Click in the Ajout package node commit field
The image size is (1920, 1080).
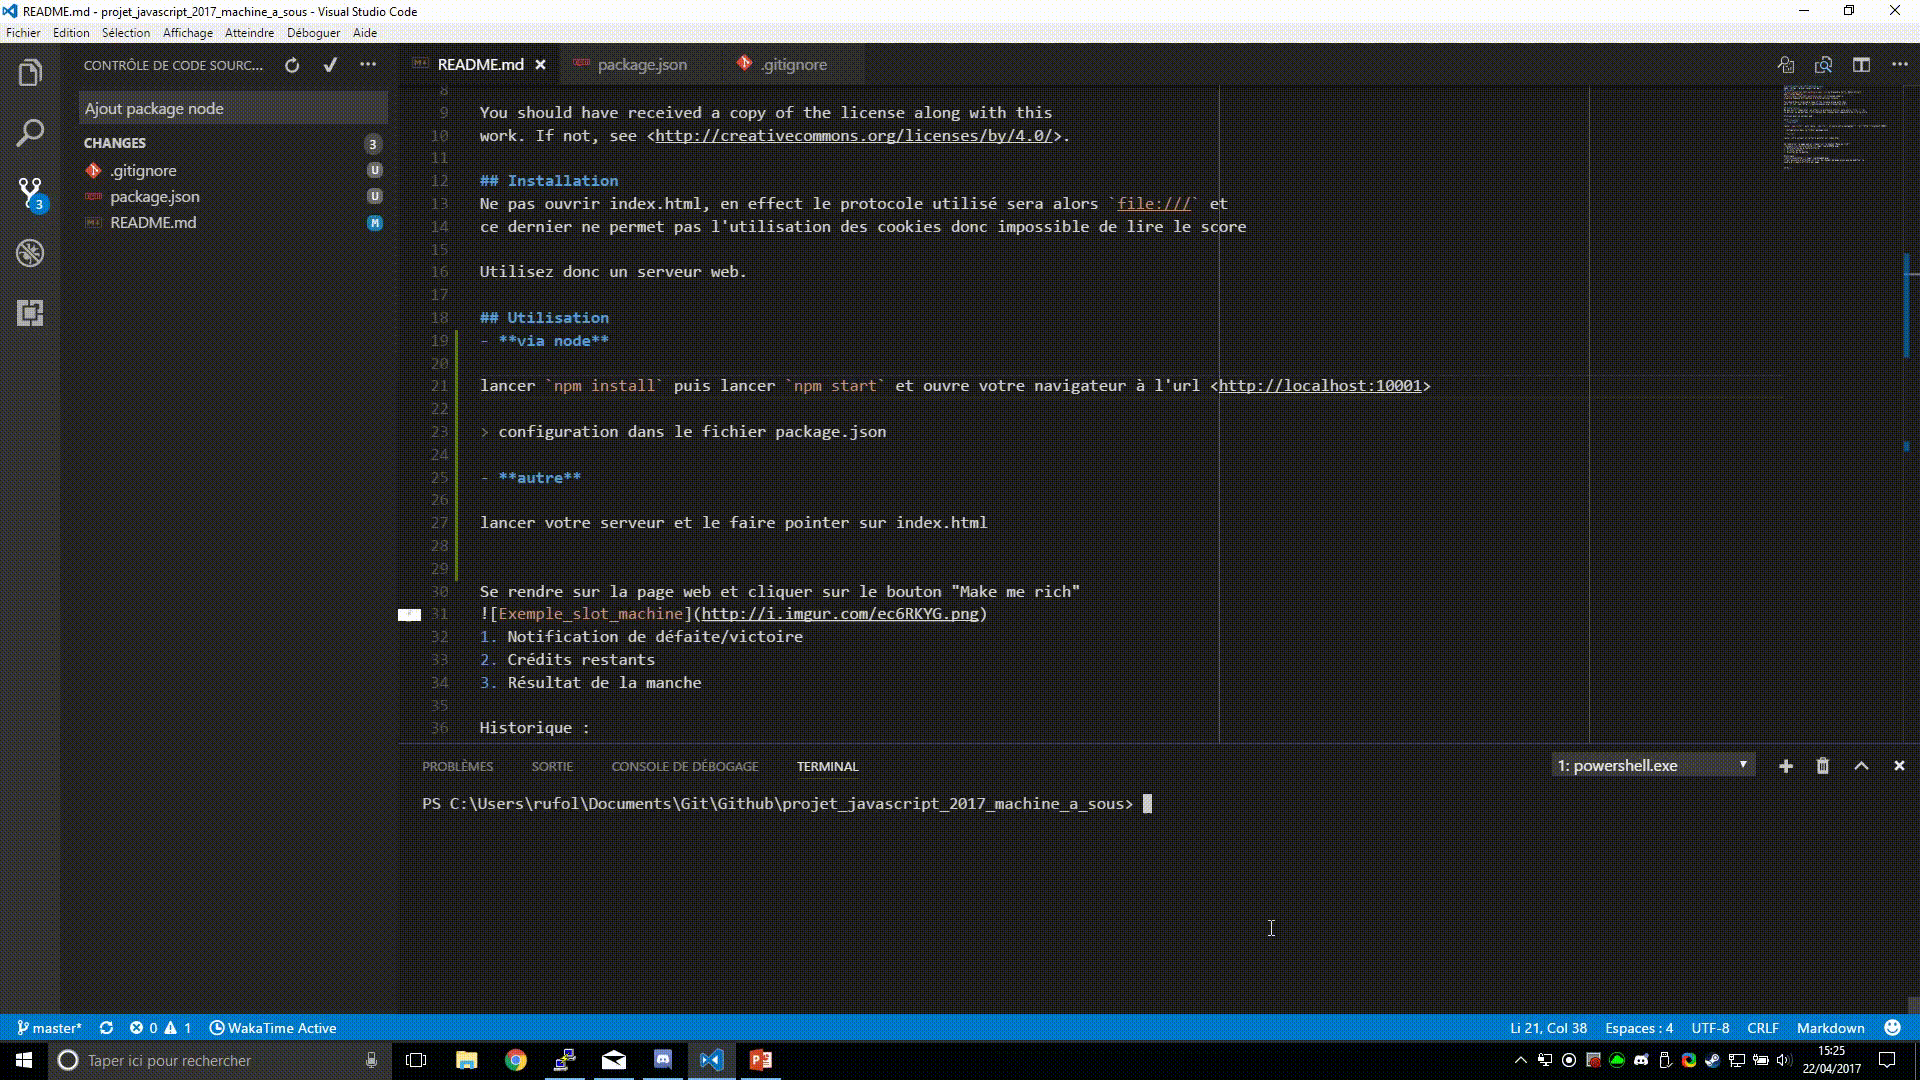(233, 108)
